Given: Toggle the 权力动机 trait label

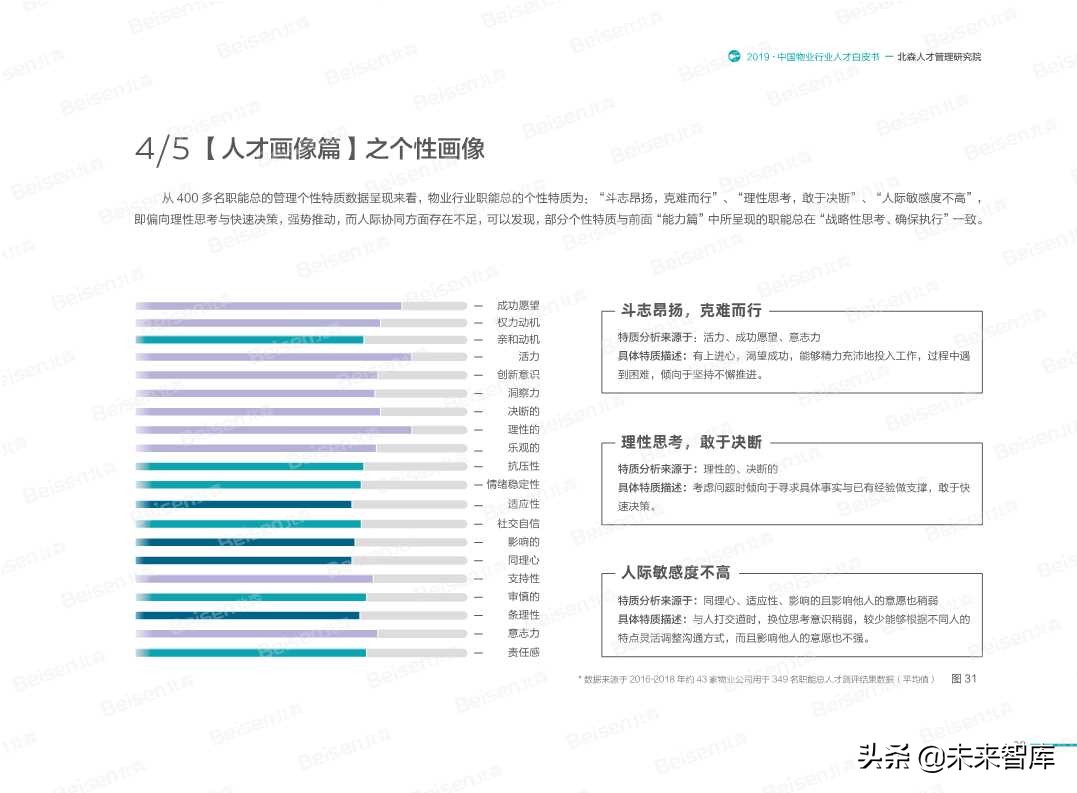Looking at the screenshot, I should coord(516,322).
